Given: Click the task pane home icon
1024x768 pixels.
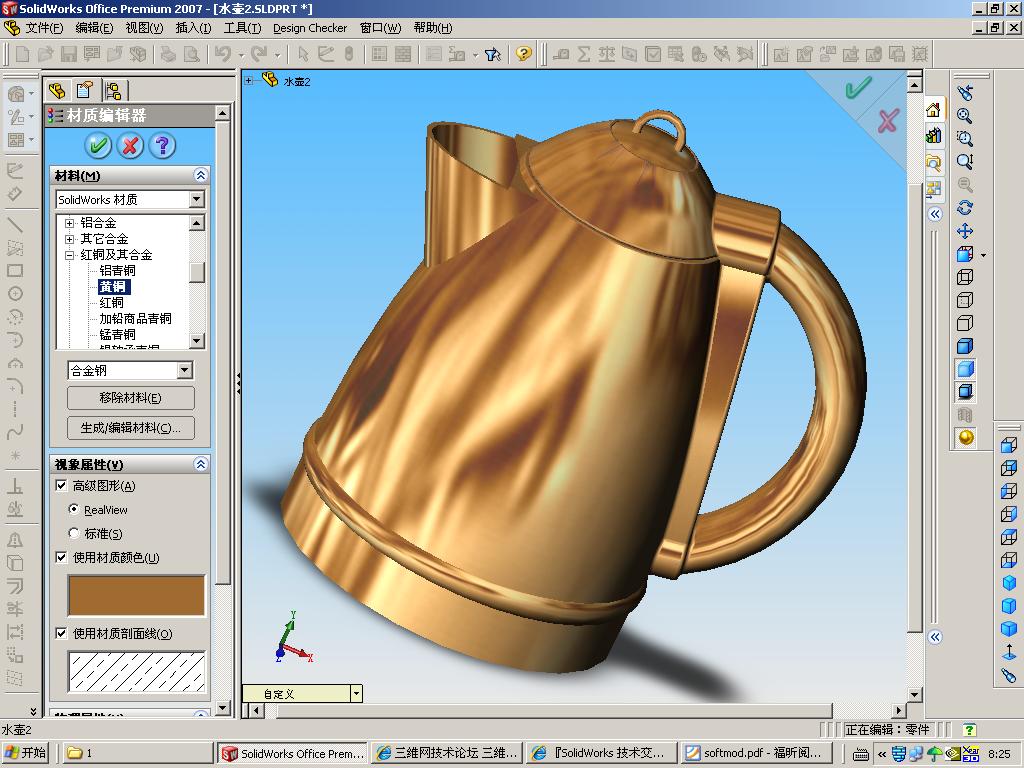Looking at the screenshot, I should [x=933, y=110].
